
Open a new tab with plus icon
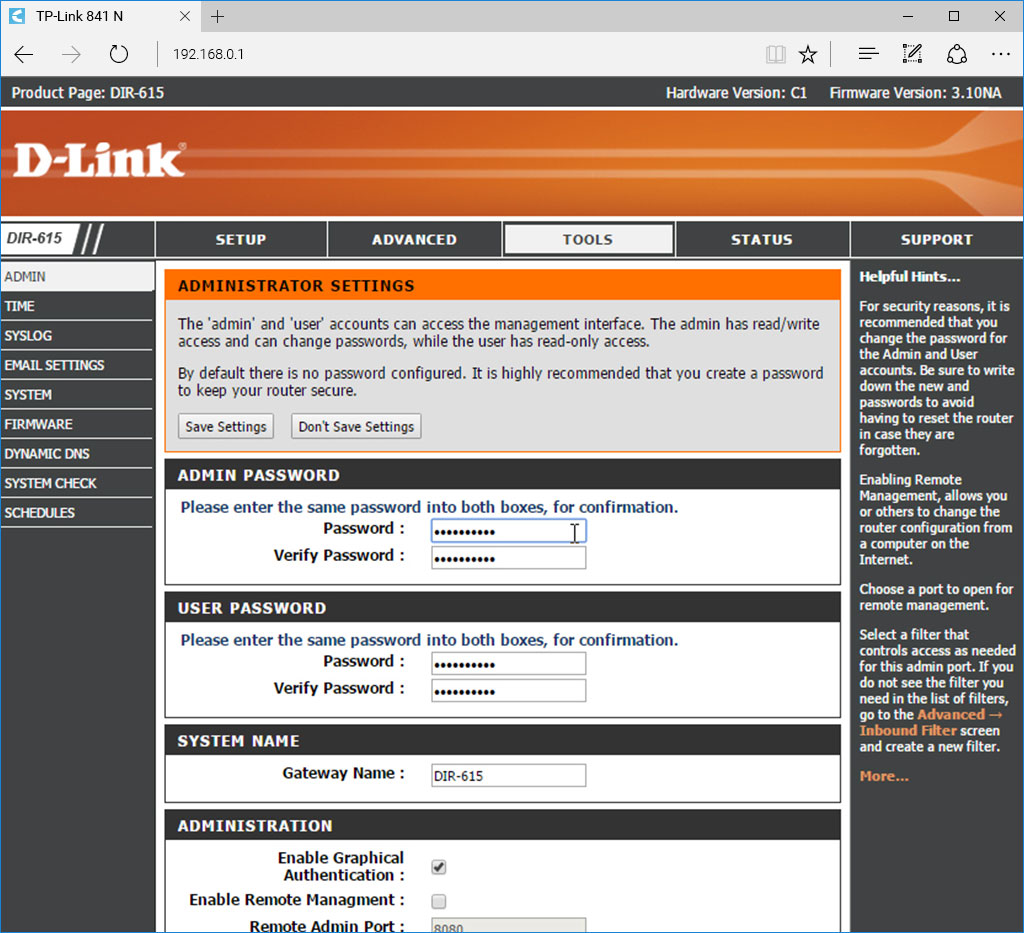coord(217,16)
